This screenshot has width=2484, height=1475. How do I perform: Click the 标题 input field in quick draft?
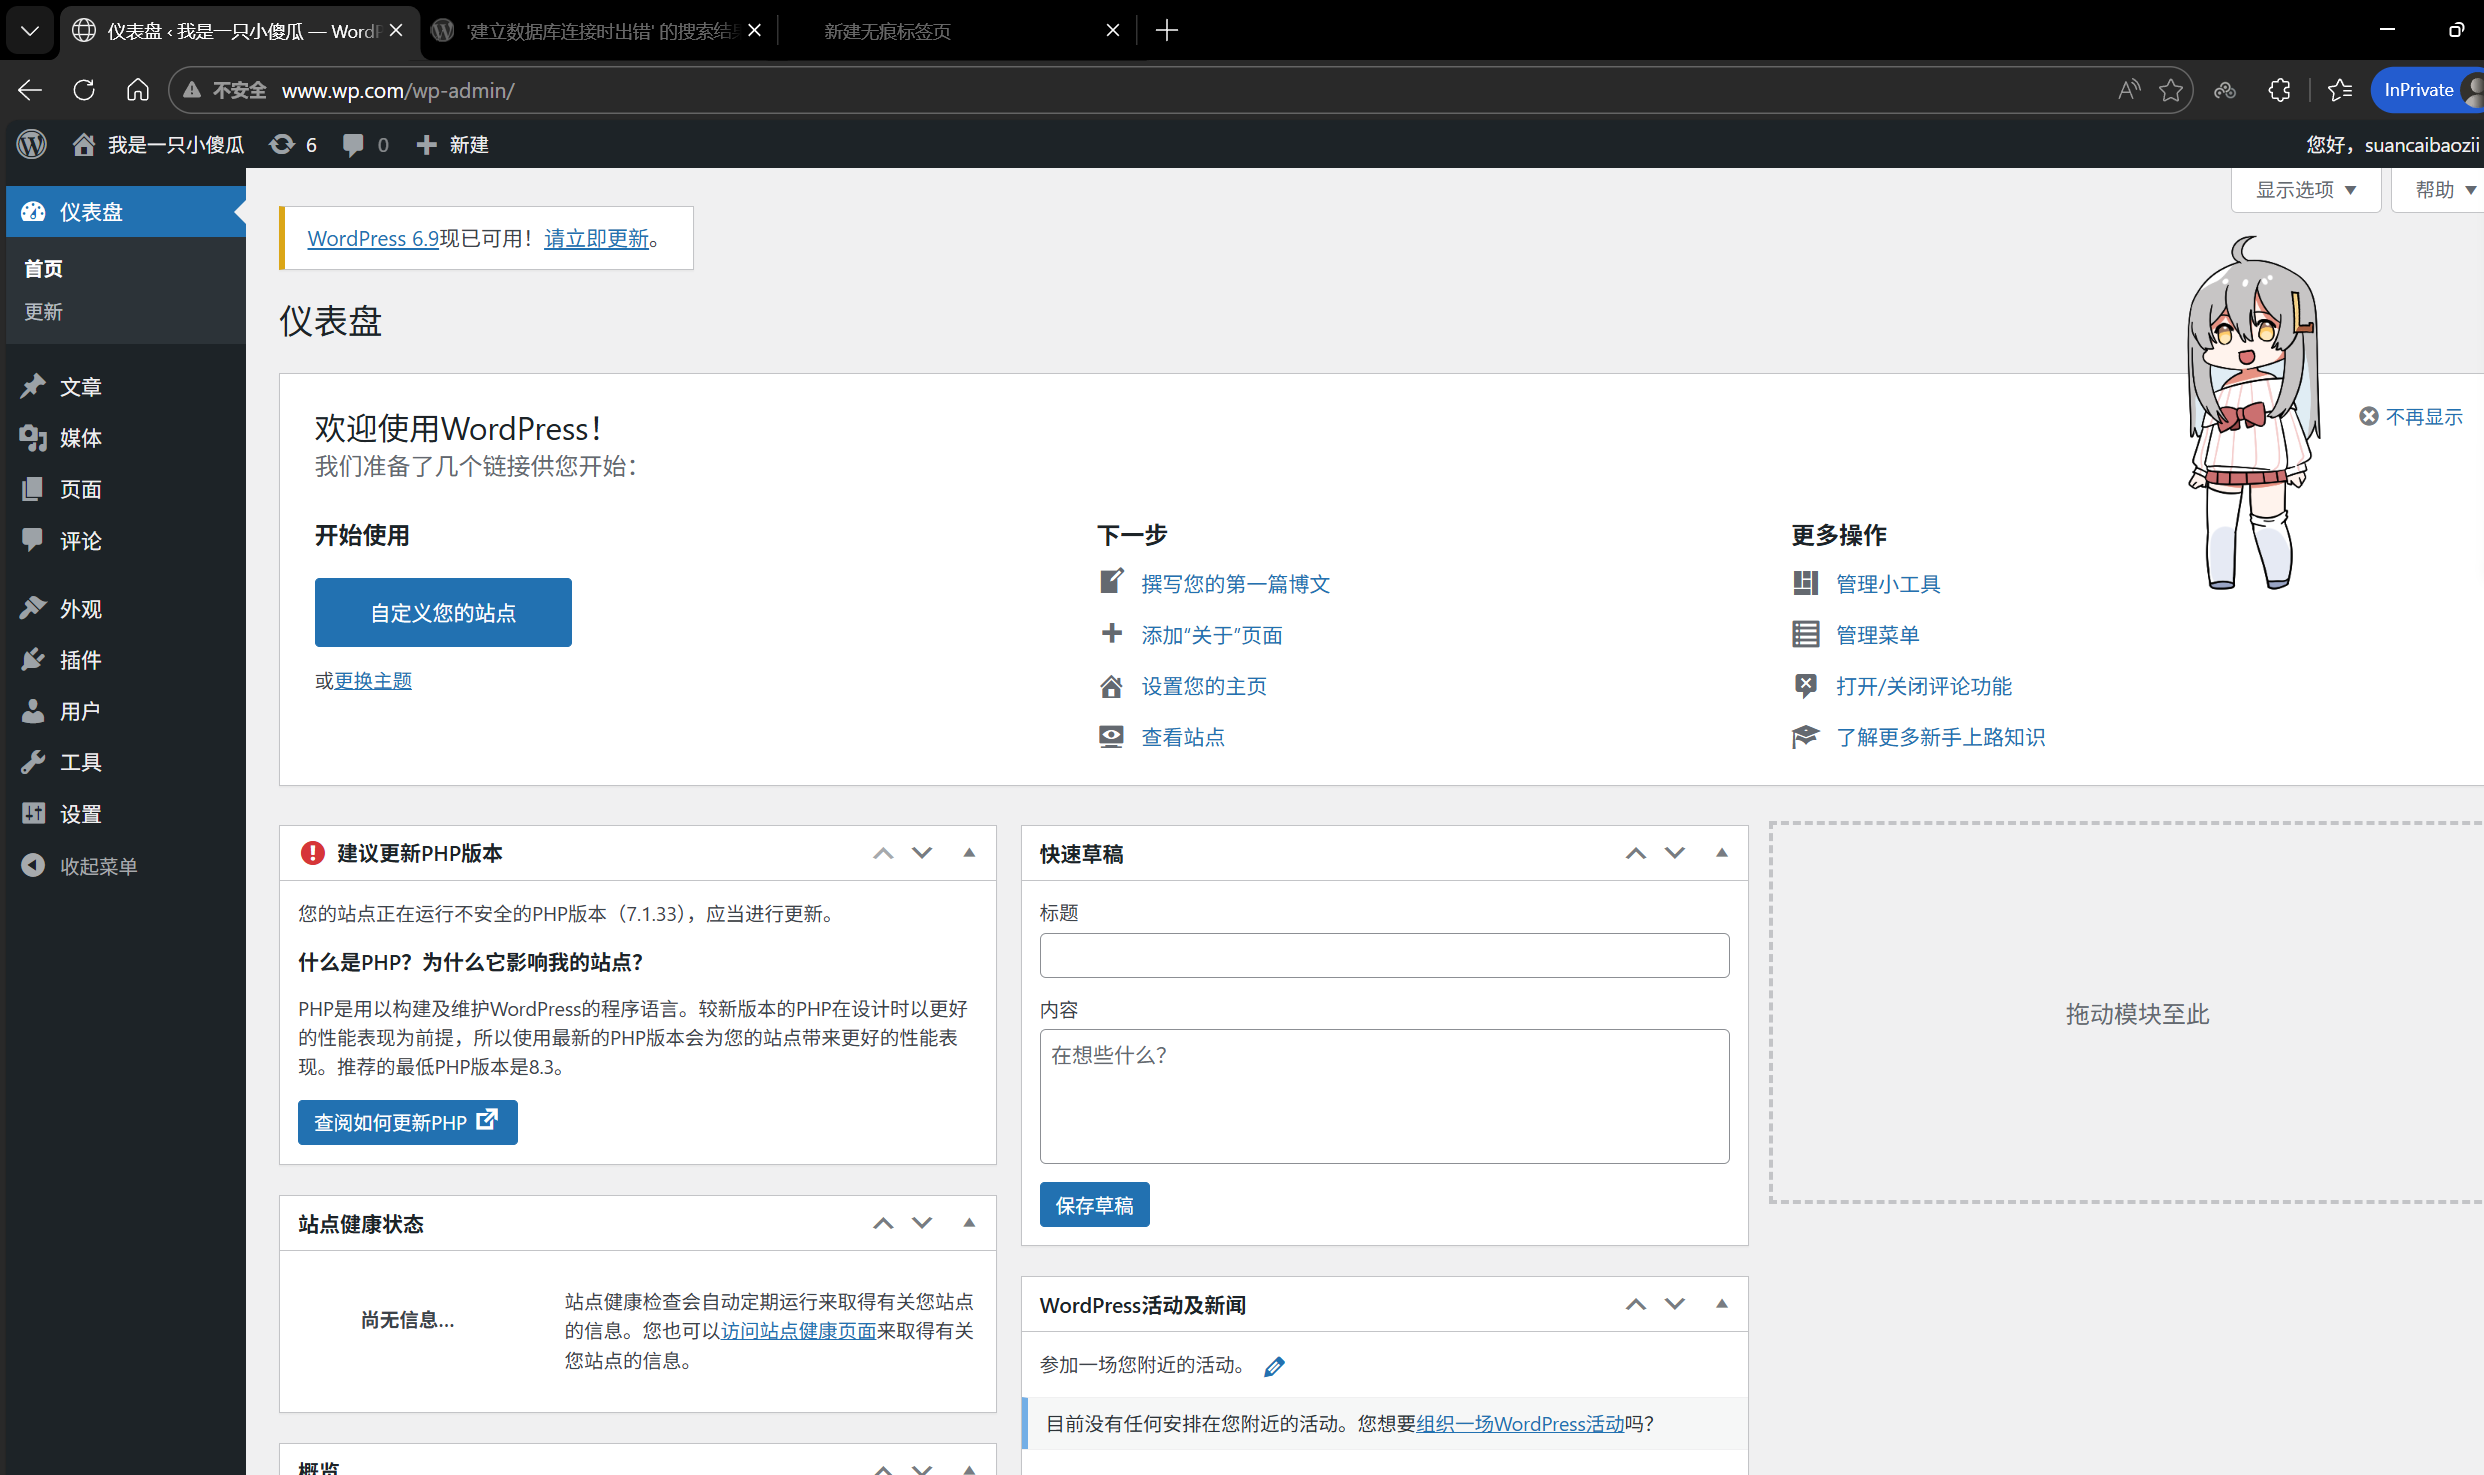click(1384, 955)
